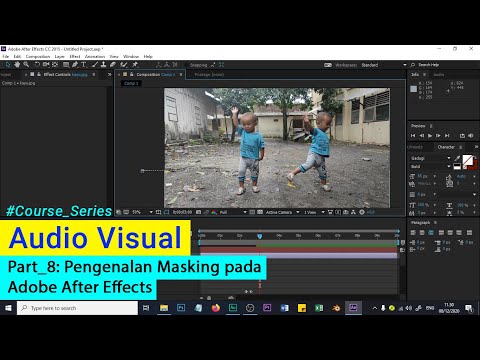Toggle the Effect Controls panel lock
480x360 pixels.
39,74
